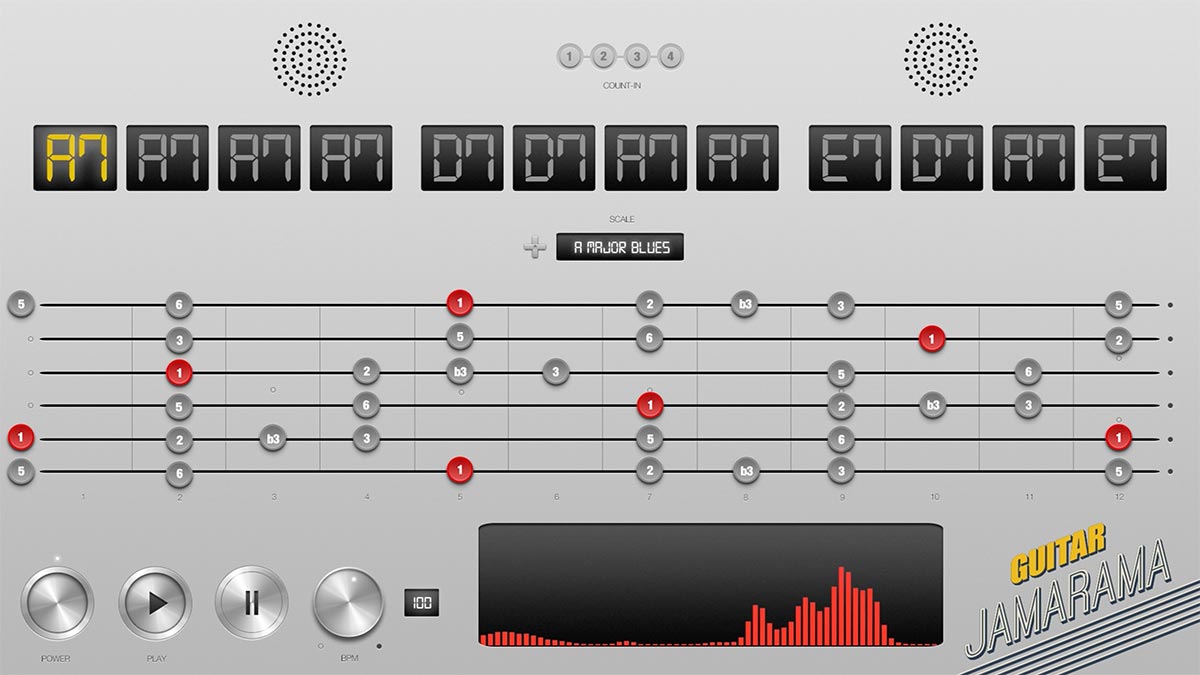This screenshot has height=675, width=1200.
Task: Set count-in to 1 beat
Action: tap(569, 57)
